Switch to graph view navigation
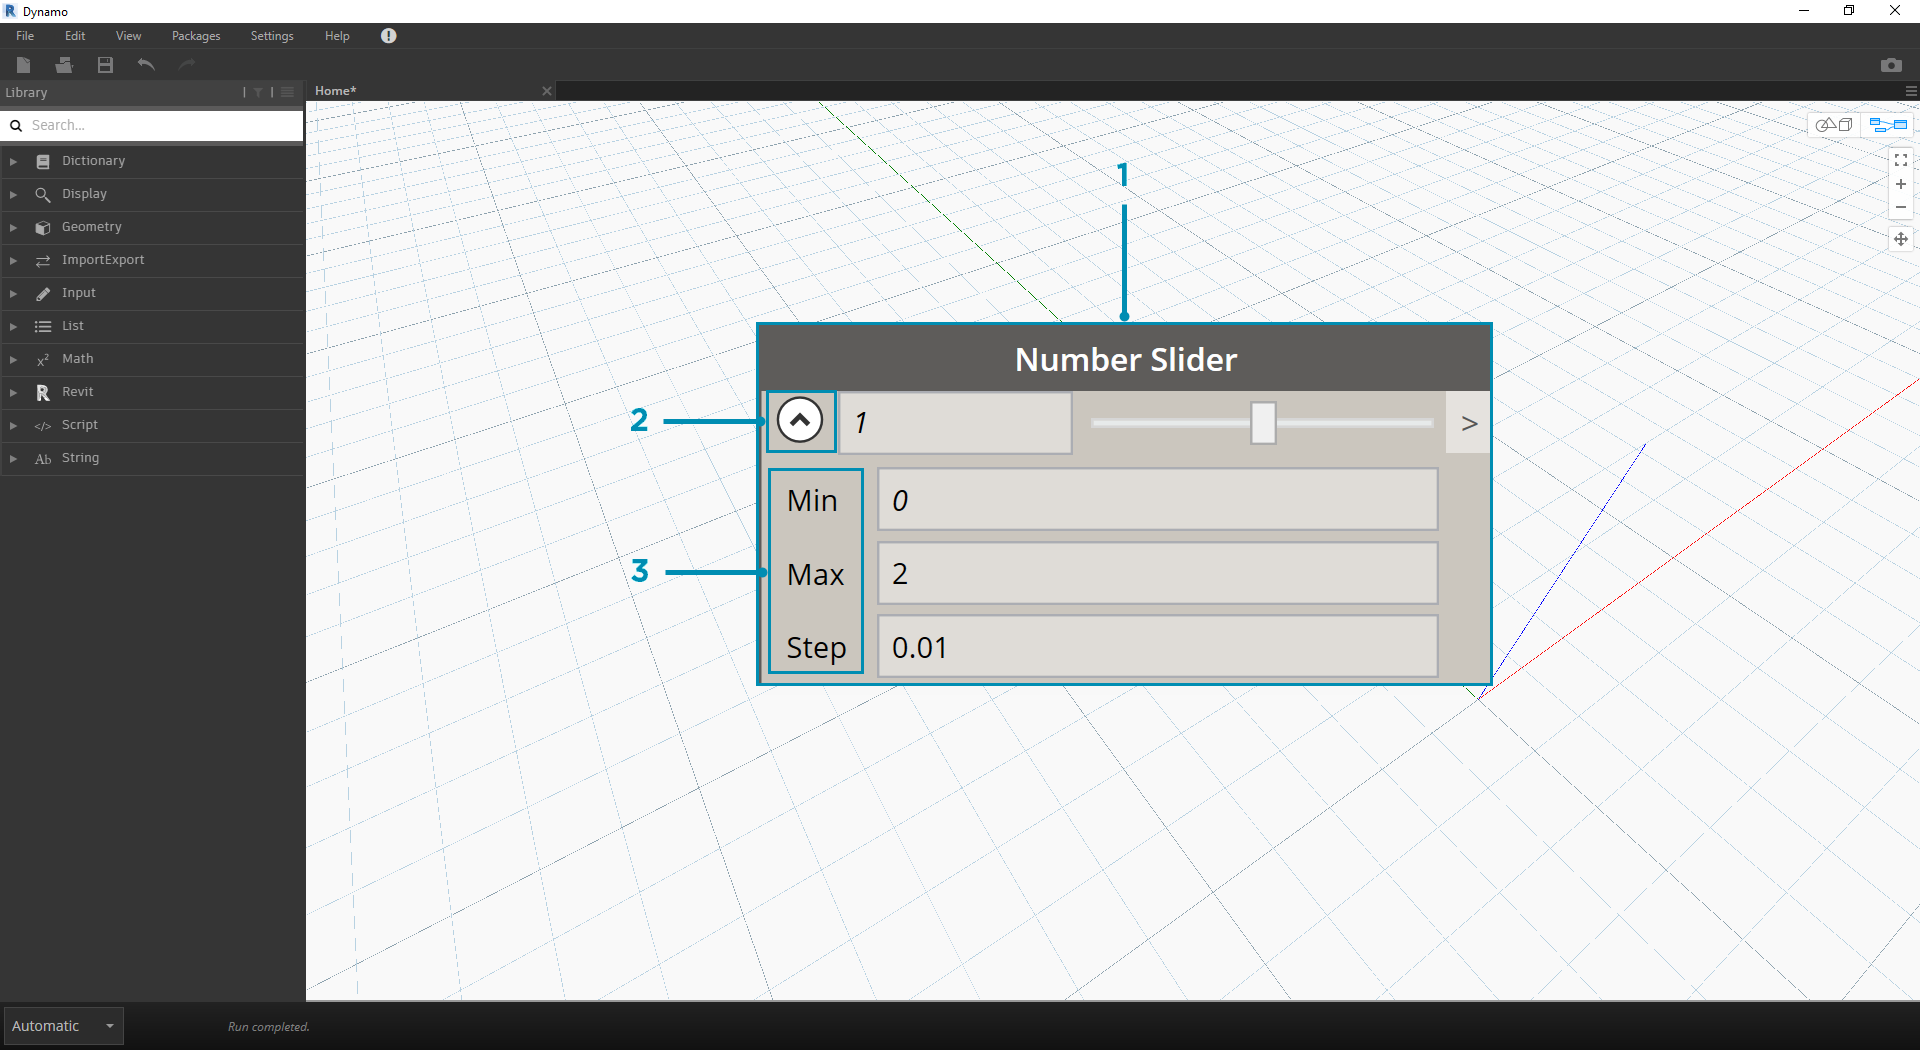This screenshot has height=1050, width=1920. coord(1889,125)
